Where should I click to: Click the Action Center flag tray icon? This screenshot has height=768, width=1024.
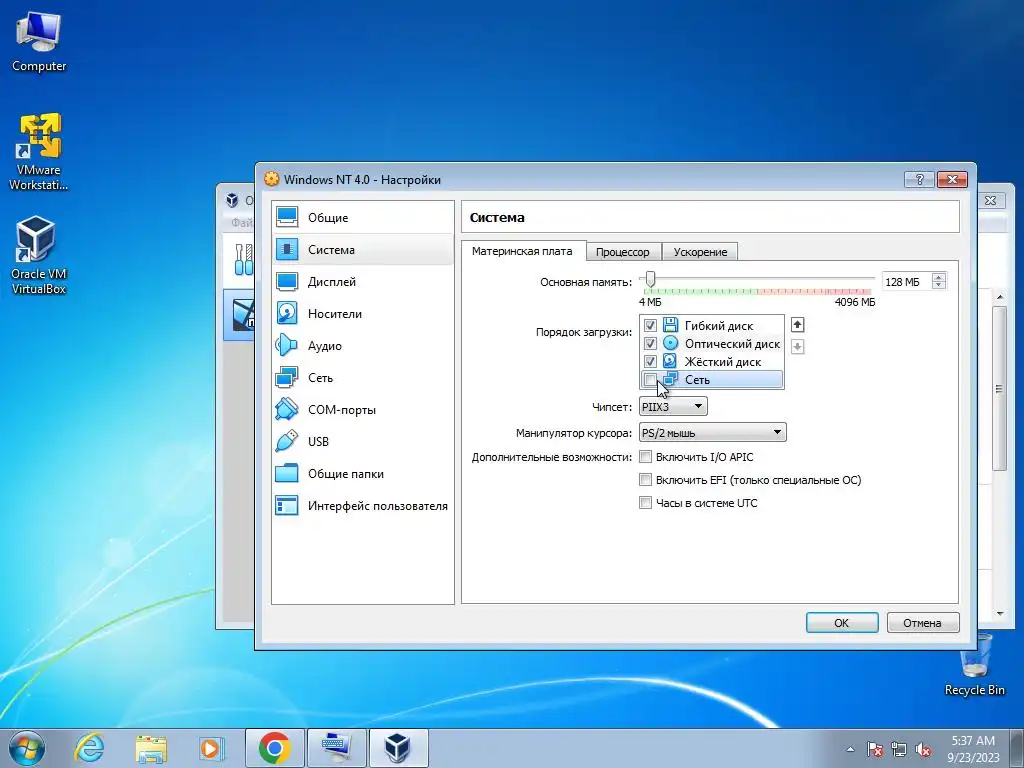875,749
